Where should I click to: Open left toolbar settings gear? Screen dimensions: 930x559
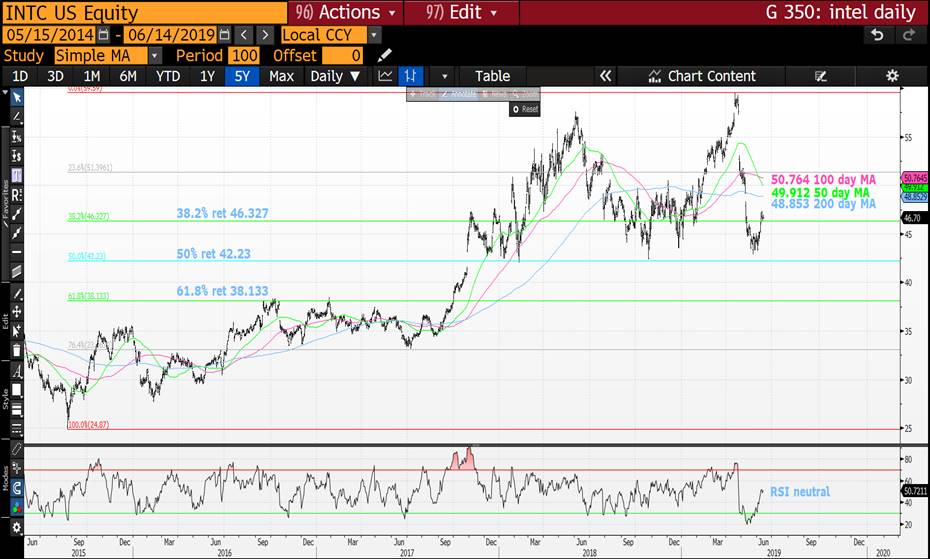(17, 527)
